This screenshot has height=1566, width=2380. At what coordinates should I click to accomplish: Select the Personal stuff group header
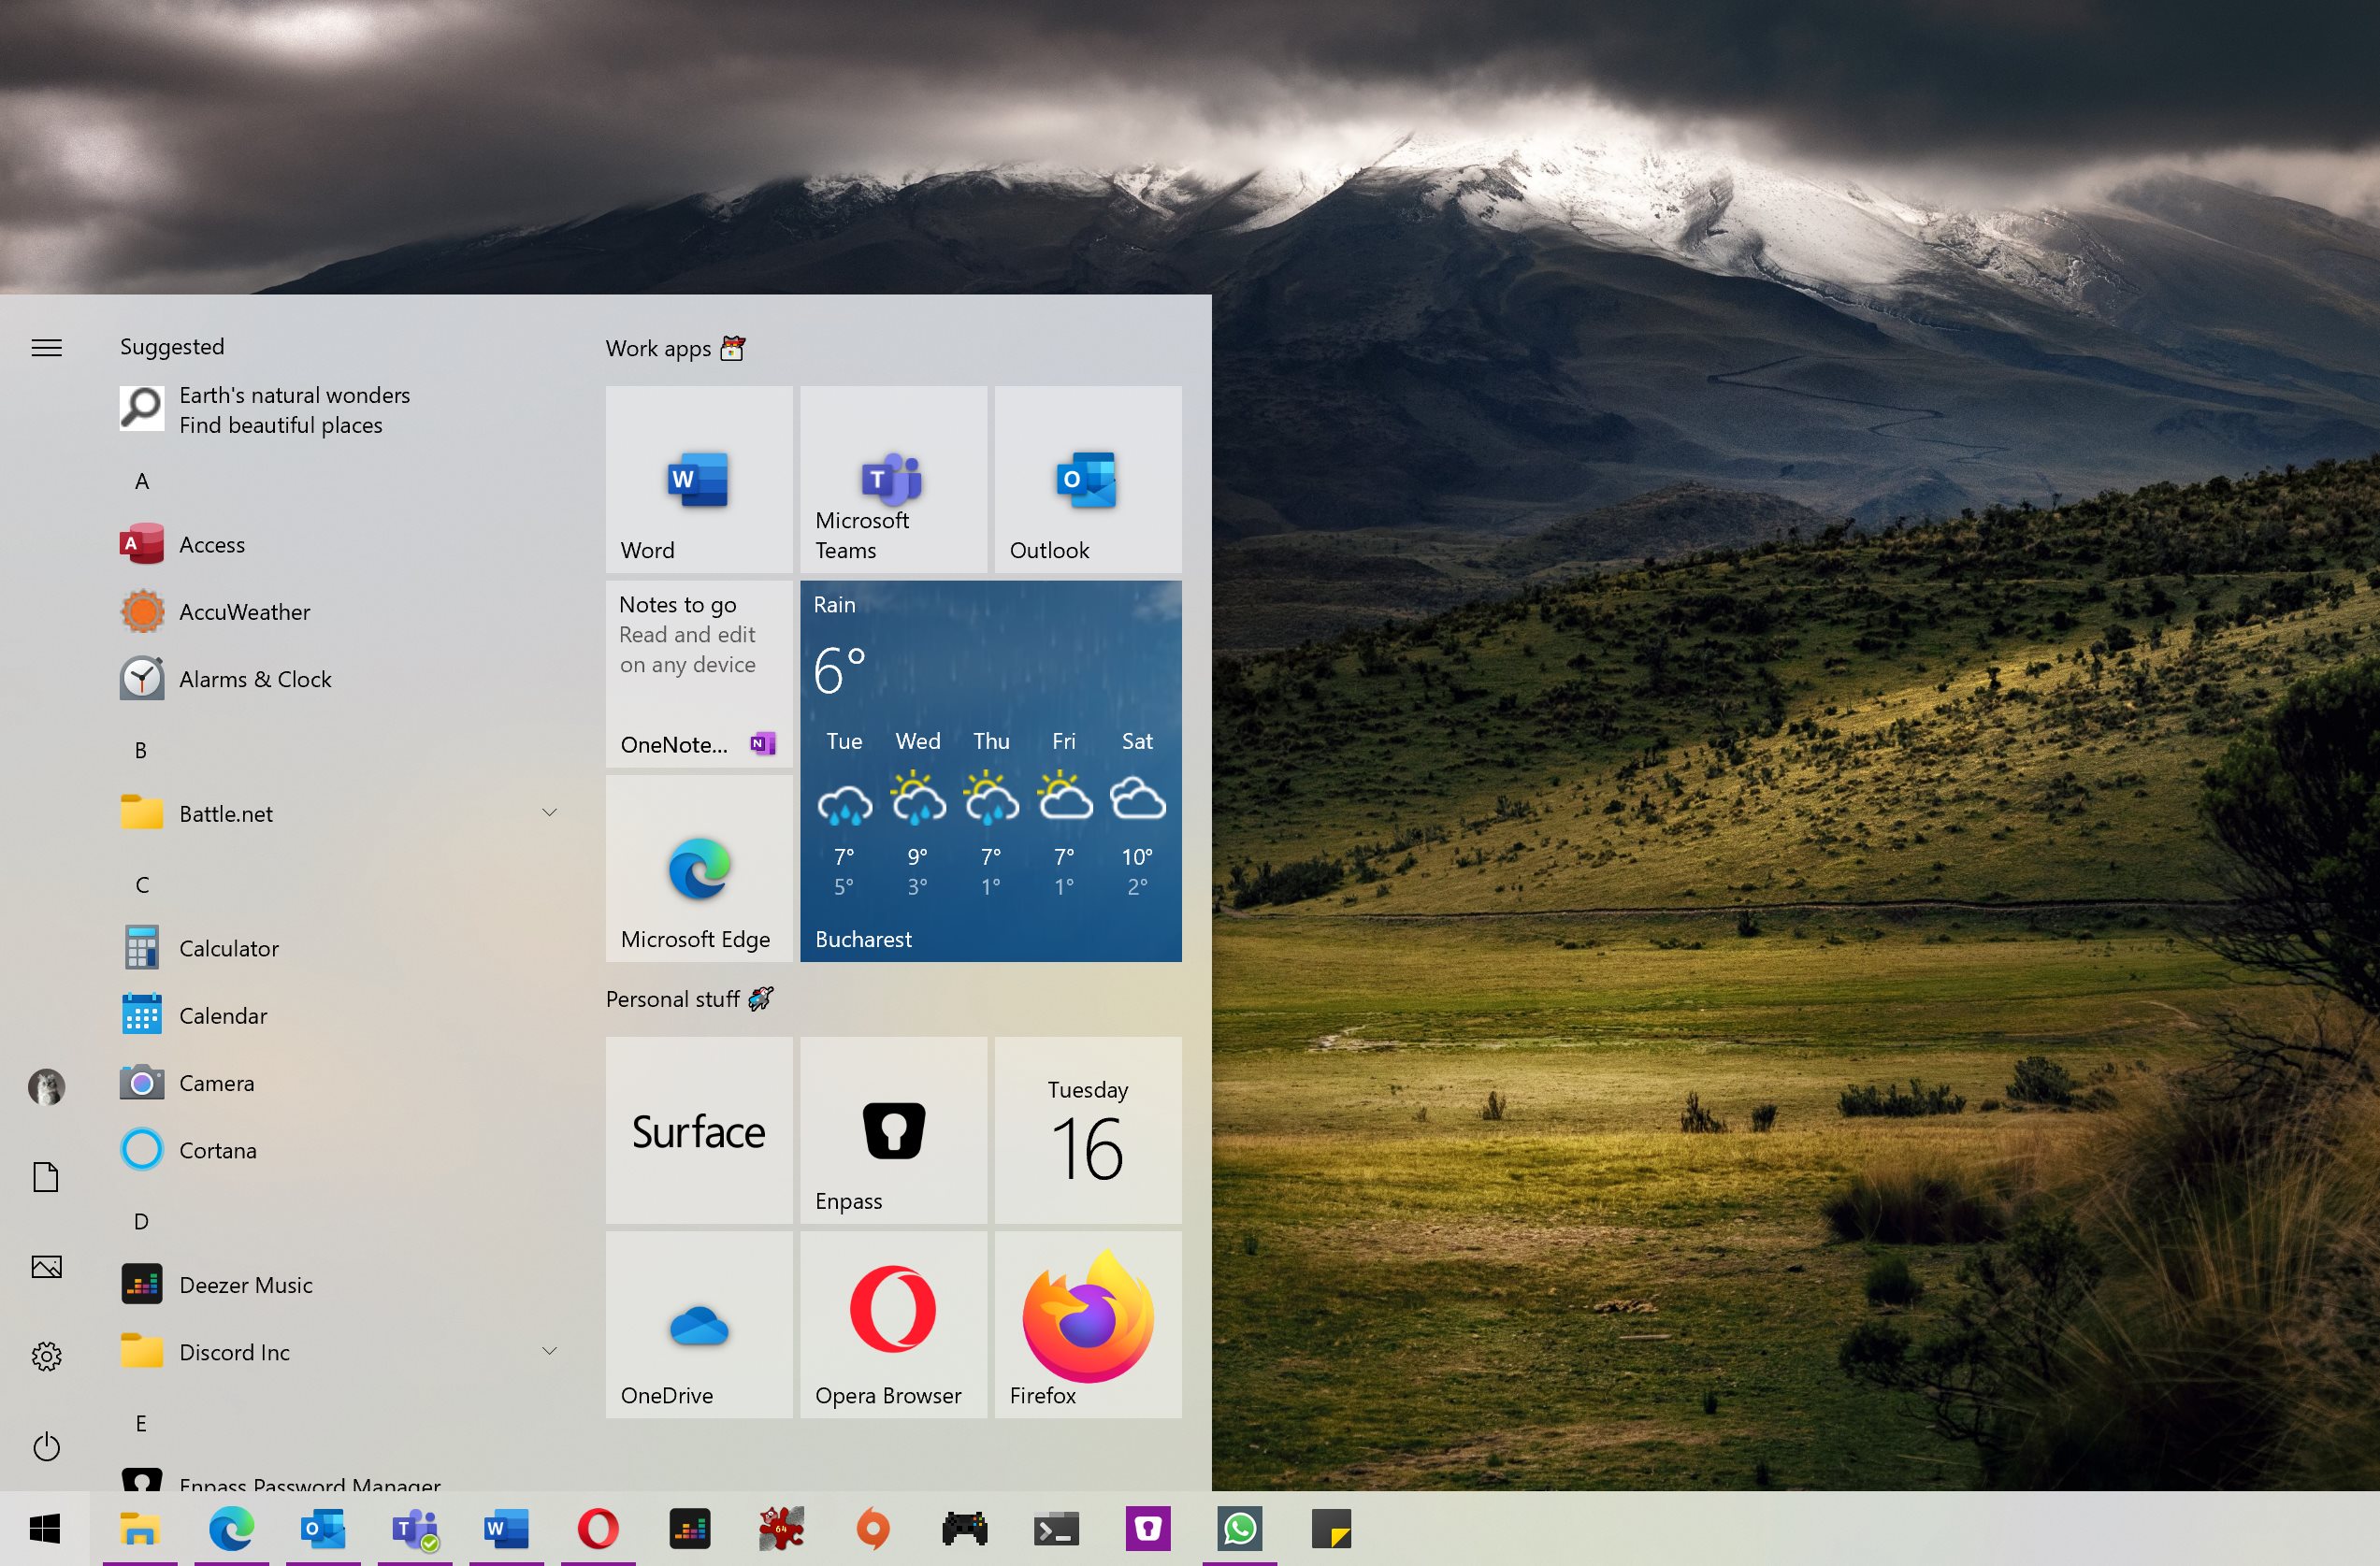(690, 999)
